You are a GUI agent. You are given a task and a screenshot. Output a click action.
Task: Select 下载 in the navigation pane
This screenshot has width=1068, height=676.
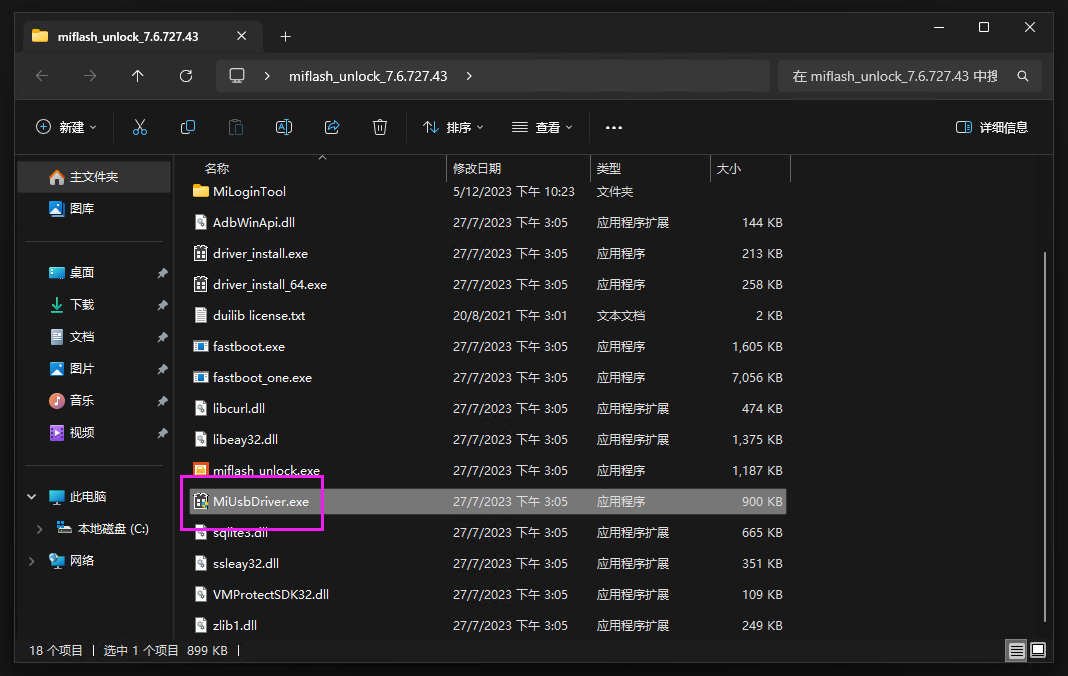82,304
